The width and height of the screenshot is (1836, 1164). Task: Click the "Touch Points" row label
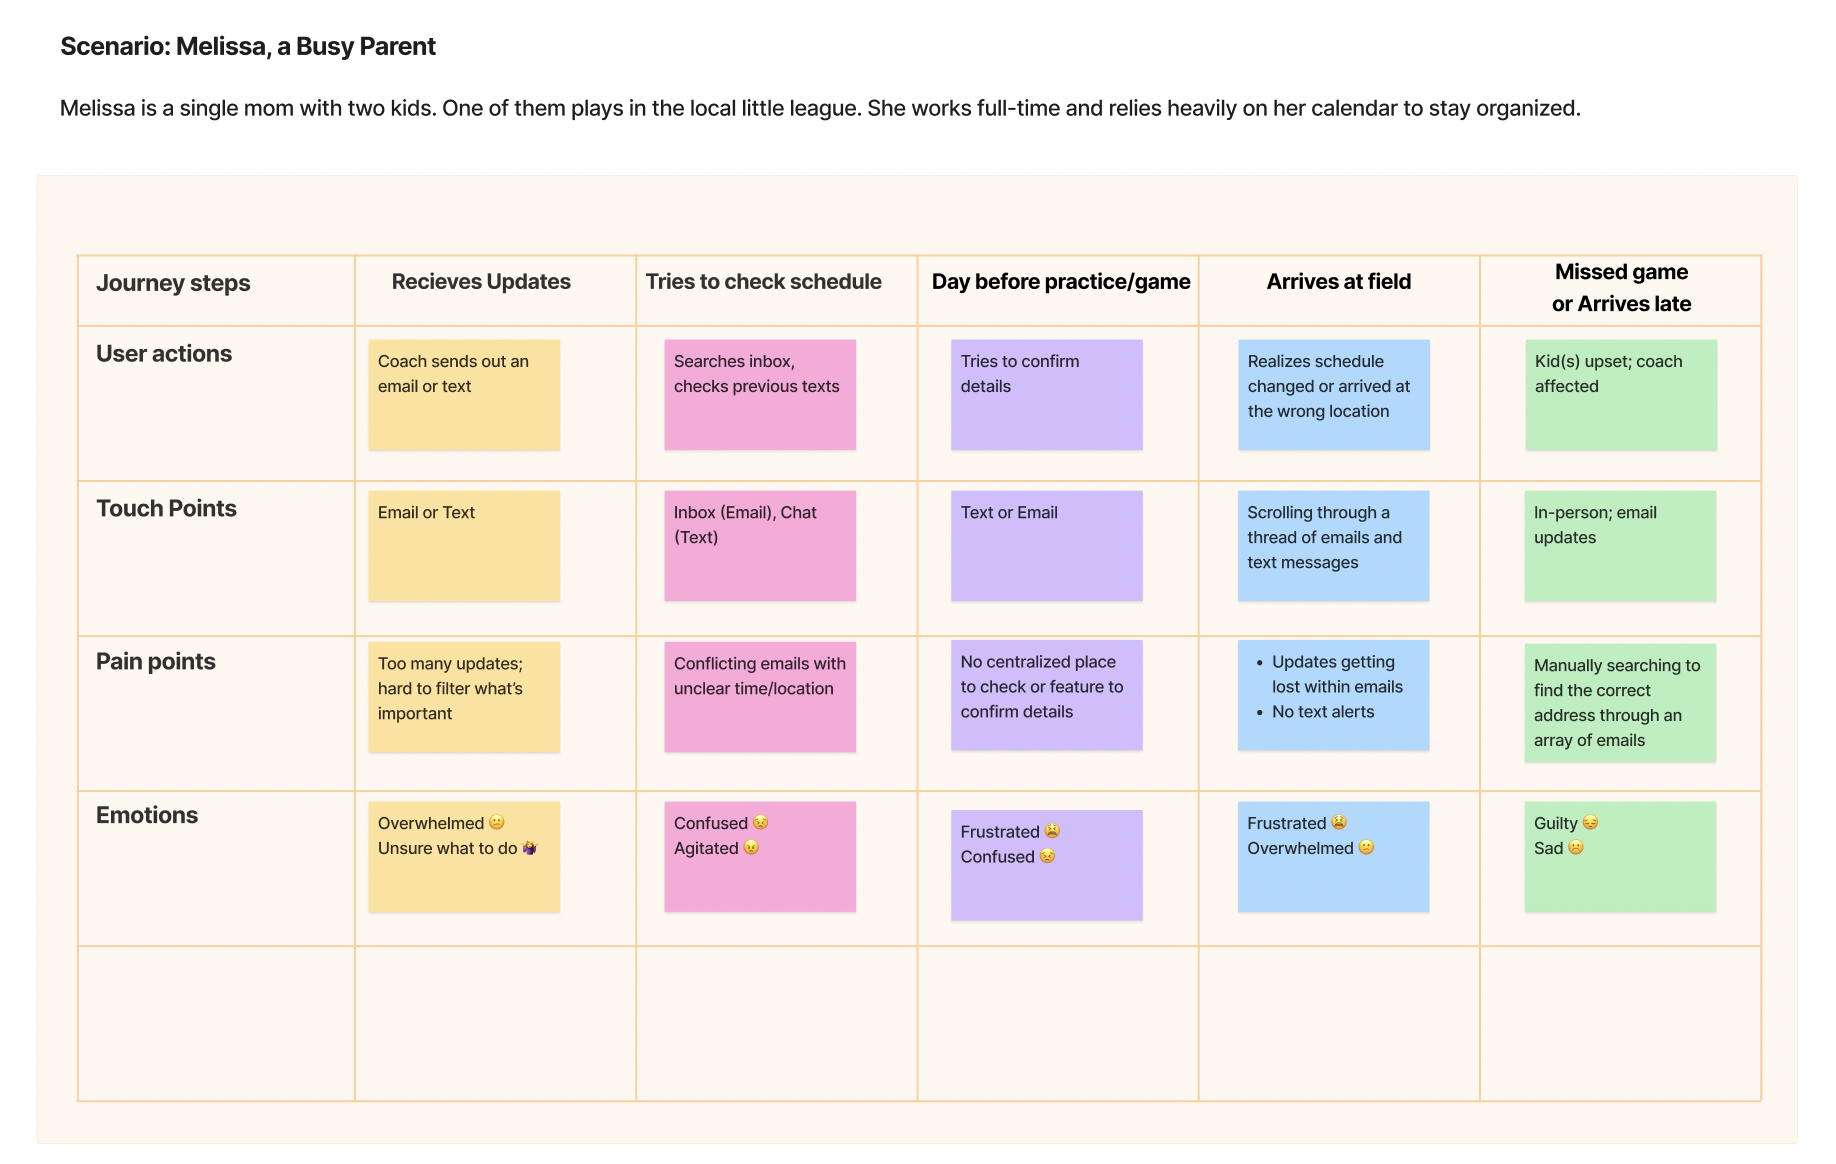(166, 509)
